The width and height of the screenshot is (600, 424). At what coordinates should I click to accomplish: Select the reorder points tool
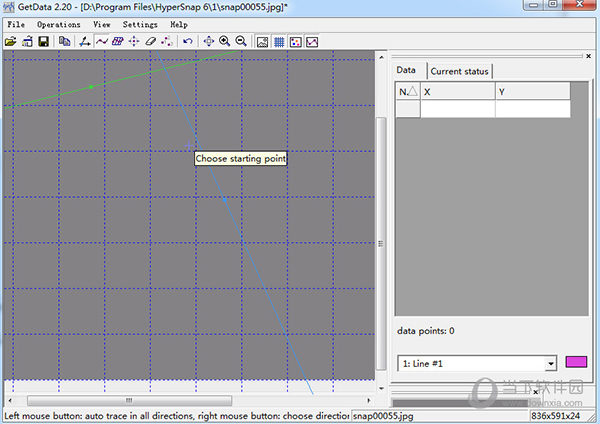(x=167, y=41)
